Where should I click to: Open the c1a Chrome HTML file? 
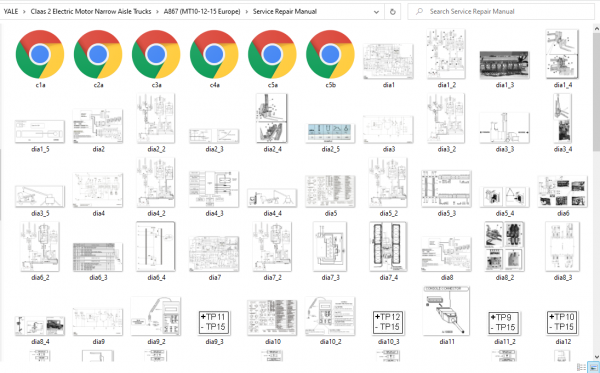pos(40,55)
